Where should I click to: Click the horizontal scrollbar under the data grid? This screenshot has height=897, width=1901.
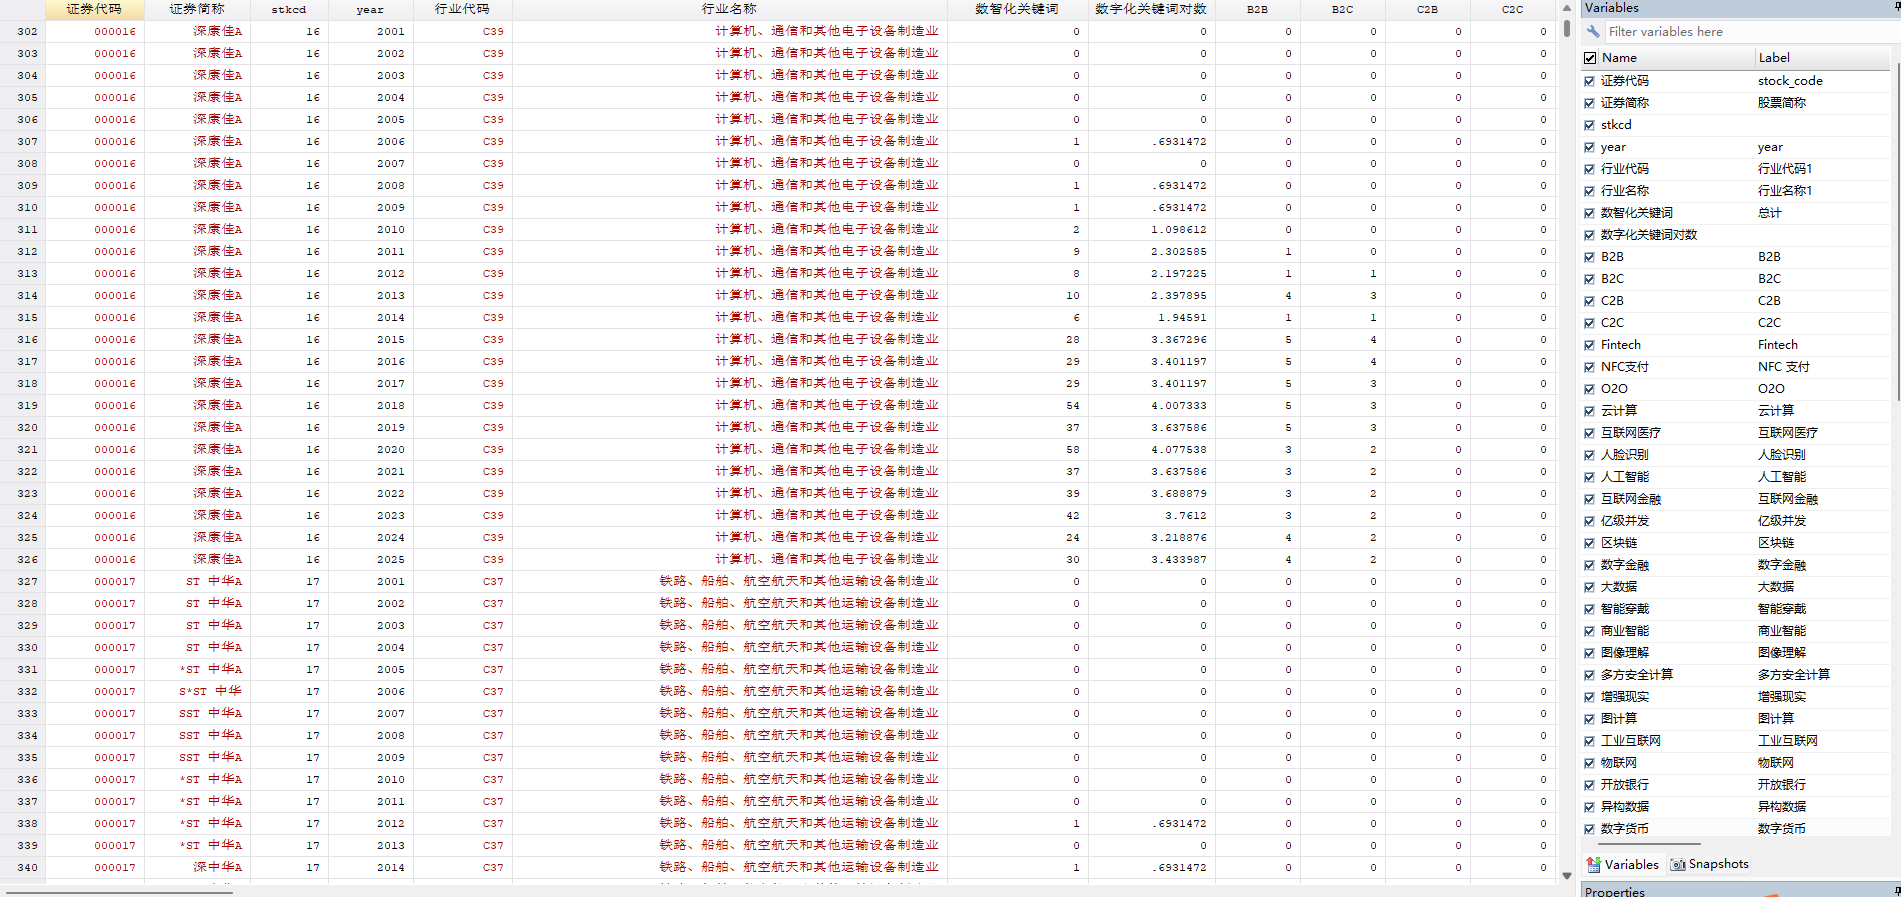click(119, 892)
